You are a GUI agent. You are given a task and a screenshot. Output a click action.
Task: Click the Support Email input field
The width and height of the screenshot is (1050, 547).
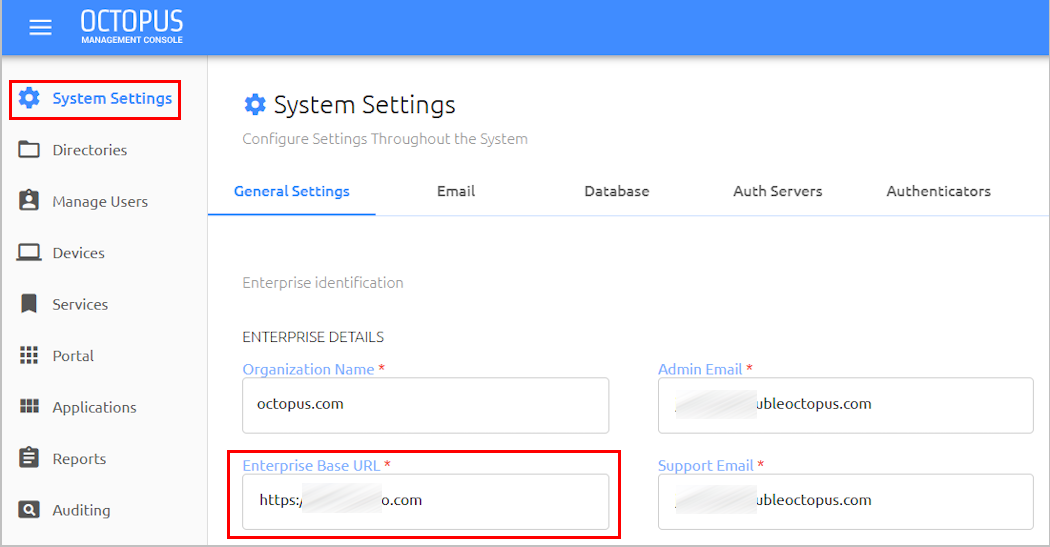coord(846,501)
